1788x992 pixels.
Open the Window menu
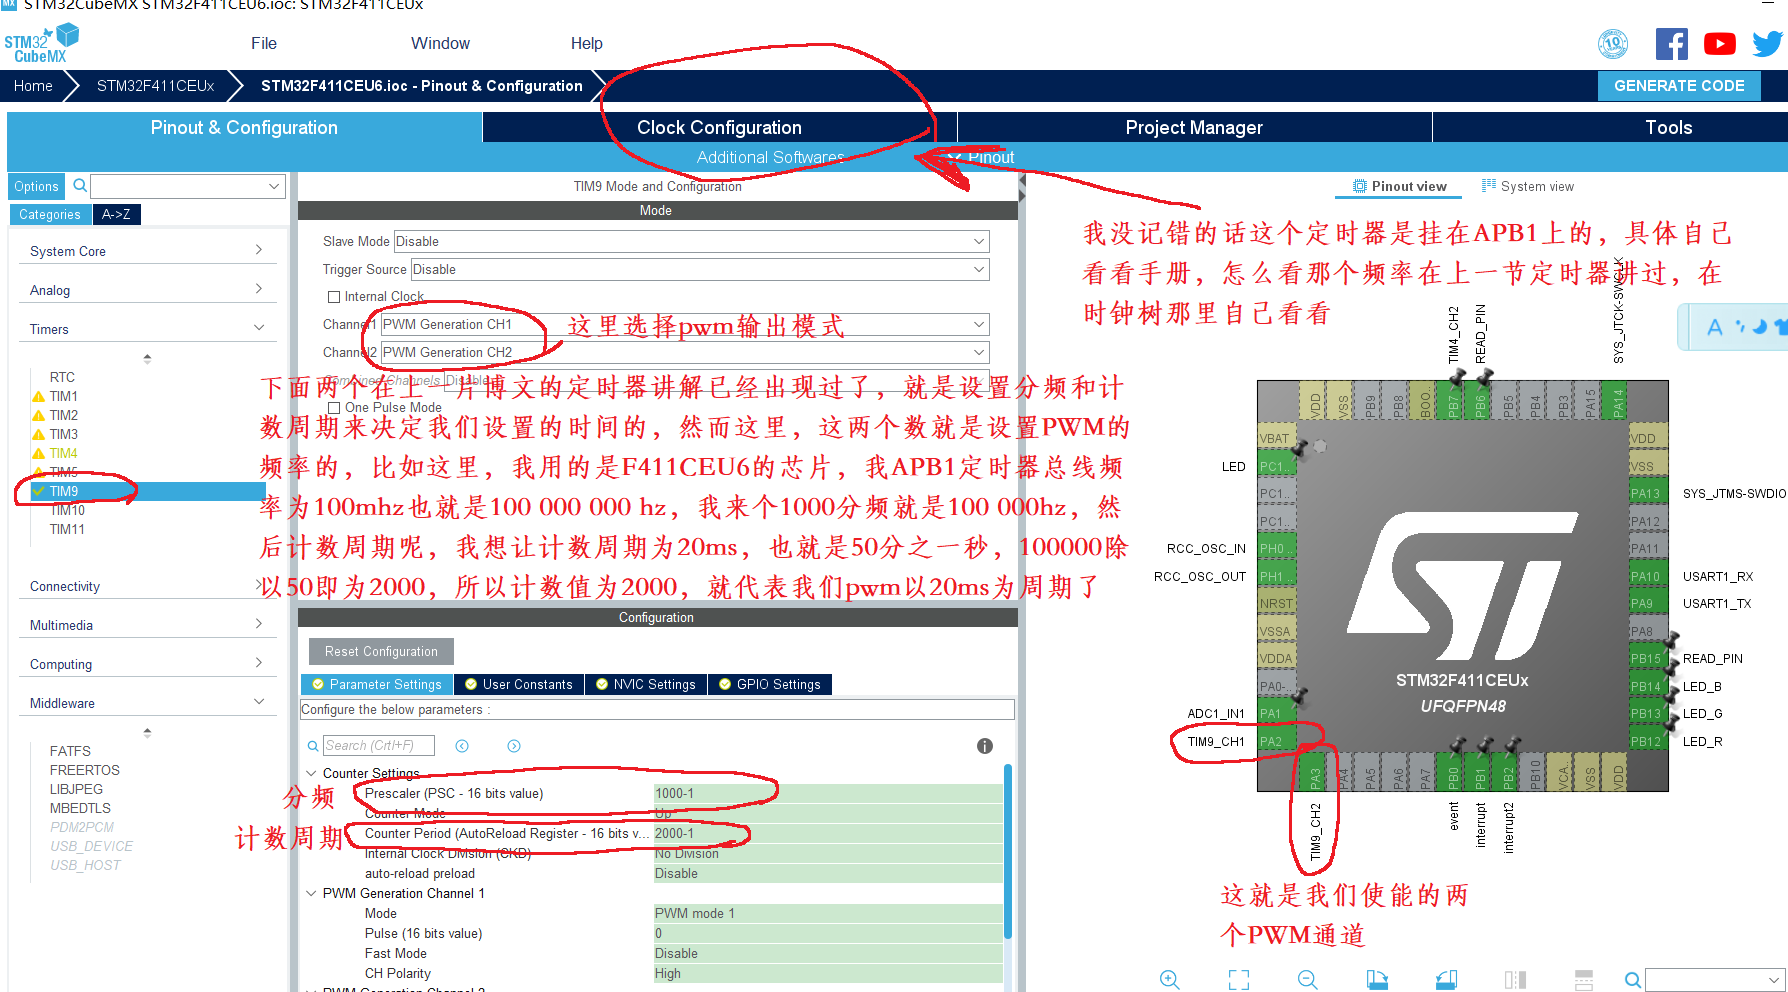tap(440, 43)
